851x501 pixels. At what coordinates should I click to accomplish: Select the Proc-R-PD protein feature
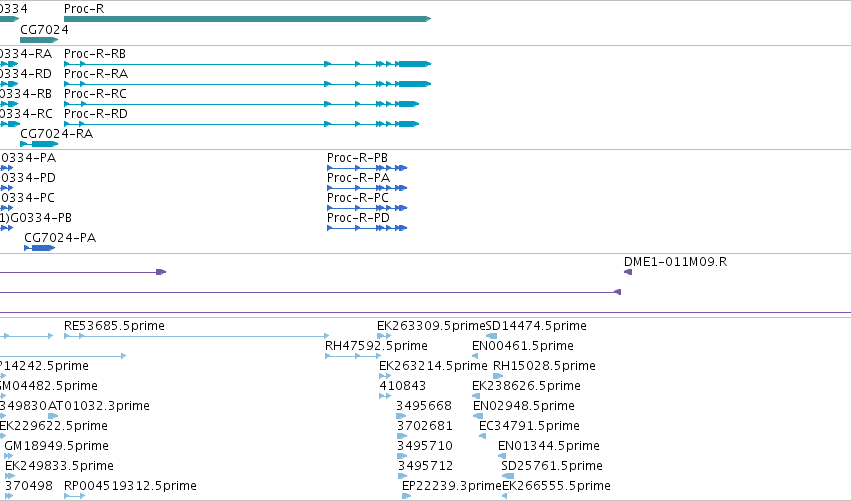367,228
